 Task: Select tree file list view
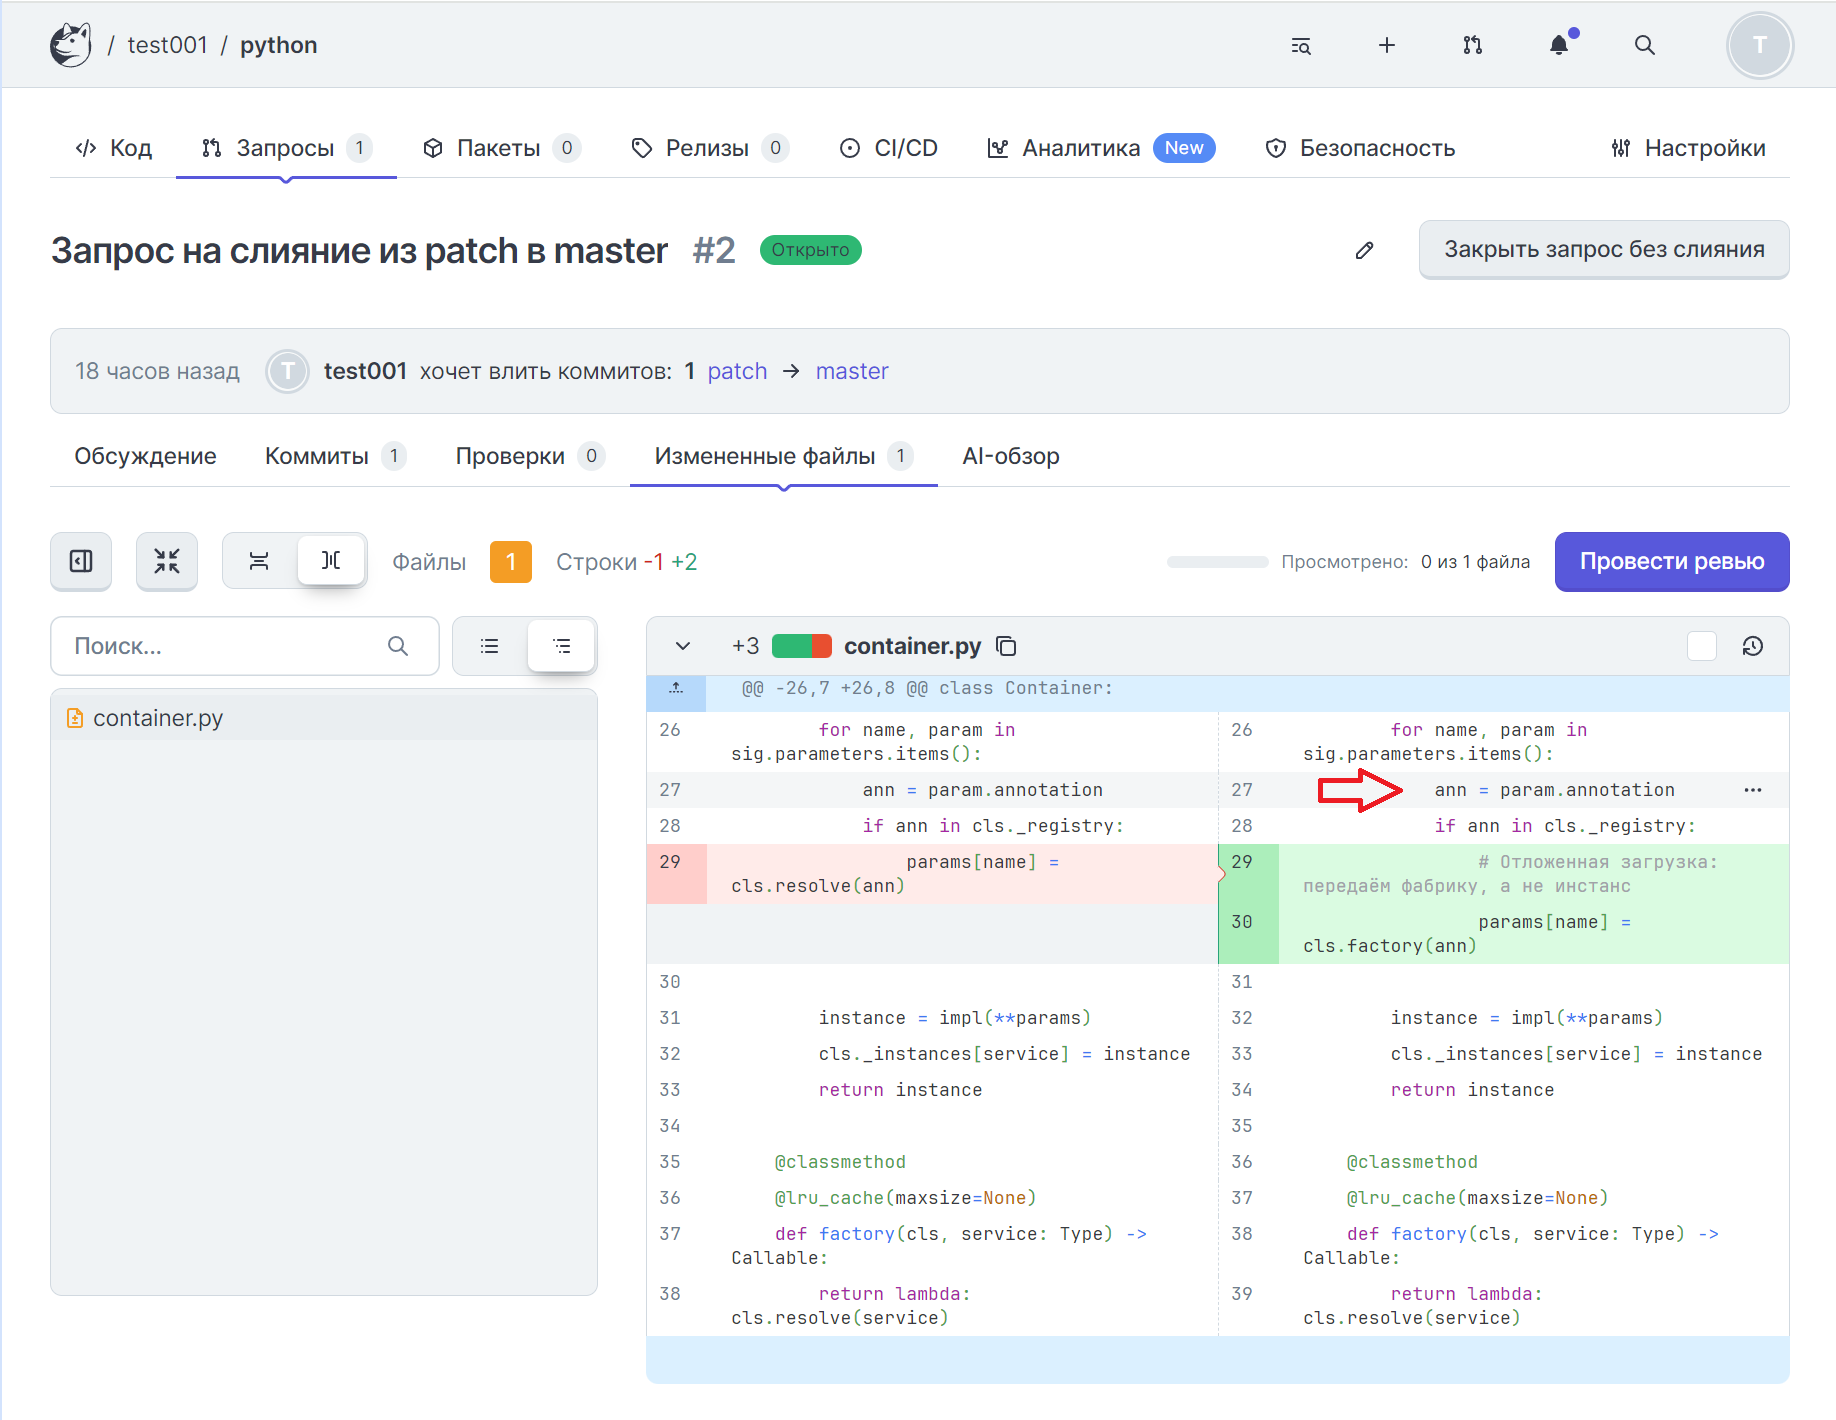pos(562,646)
